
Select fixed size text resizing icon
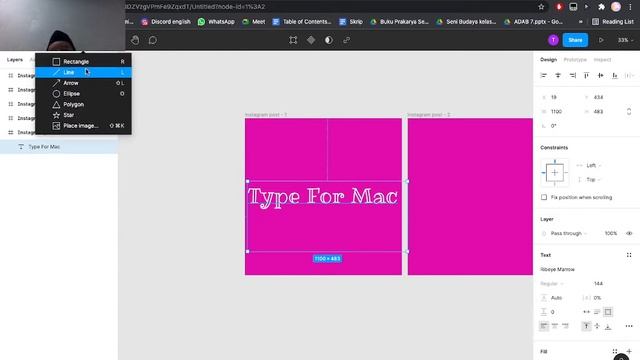click(608, 312)
